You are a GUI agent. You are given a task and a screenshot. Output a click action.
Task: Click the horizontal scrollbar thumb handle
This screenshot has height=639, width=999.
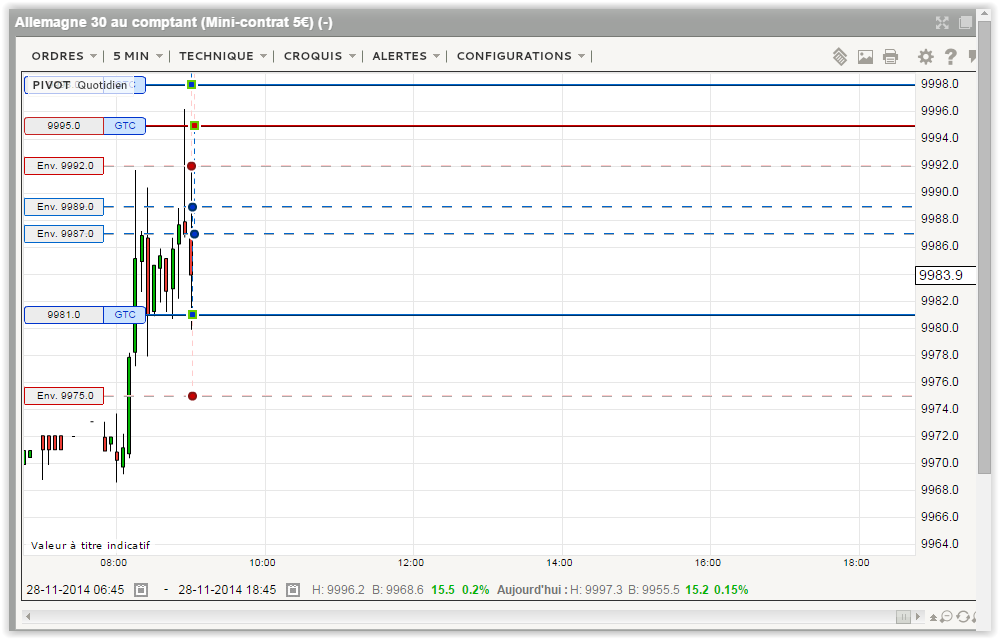coord(903,616)
